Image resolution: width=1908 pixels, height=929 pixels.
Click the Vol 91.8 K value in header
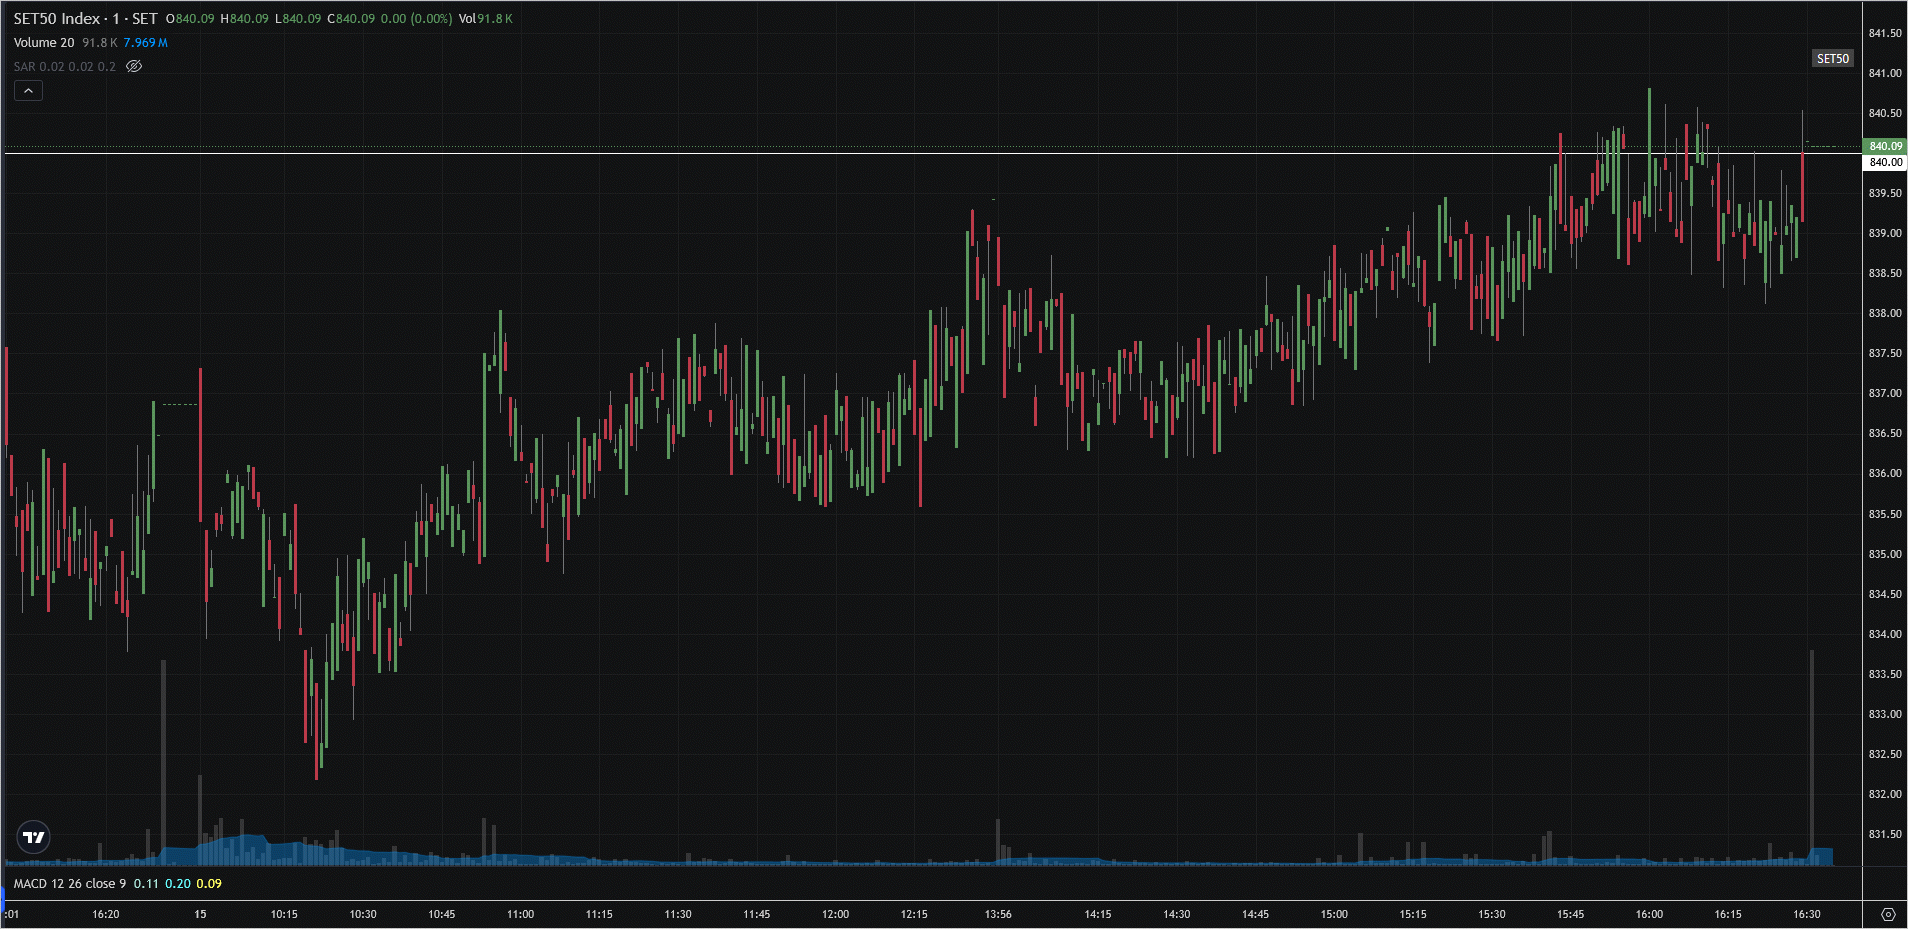[485, 19]
